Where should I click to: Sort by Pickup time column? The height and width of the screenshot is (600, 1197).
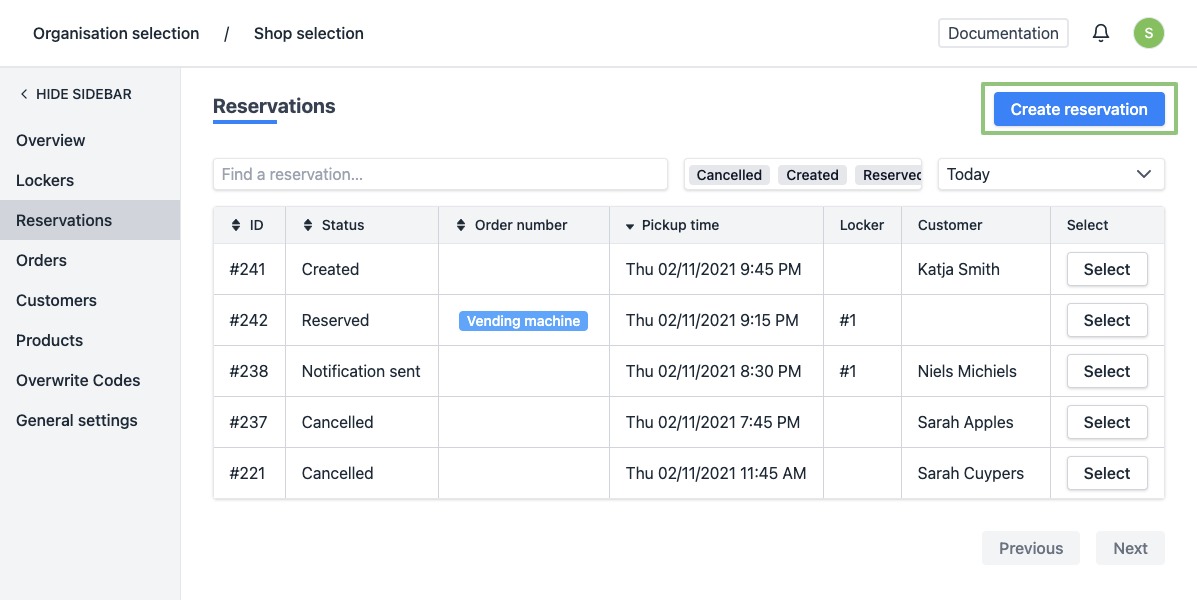672,225
